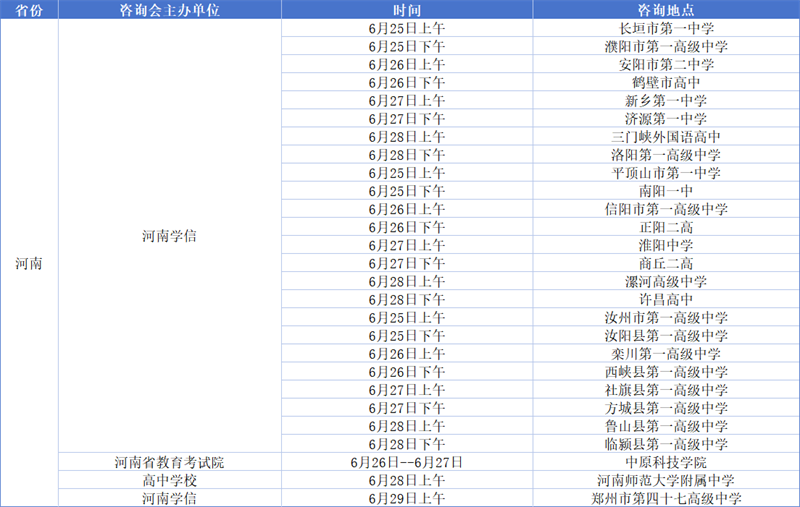This screenshot has height=507, width=800.
Task: Click the 咨询会主办单位 column header
Action: (x=170, y=10)
